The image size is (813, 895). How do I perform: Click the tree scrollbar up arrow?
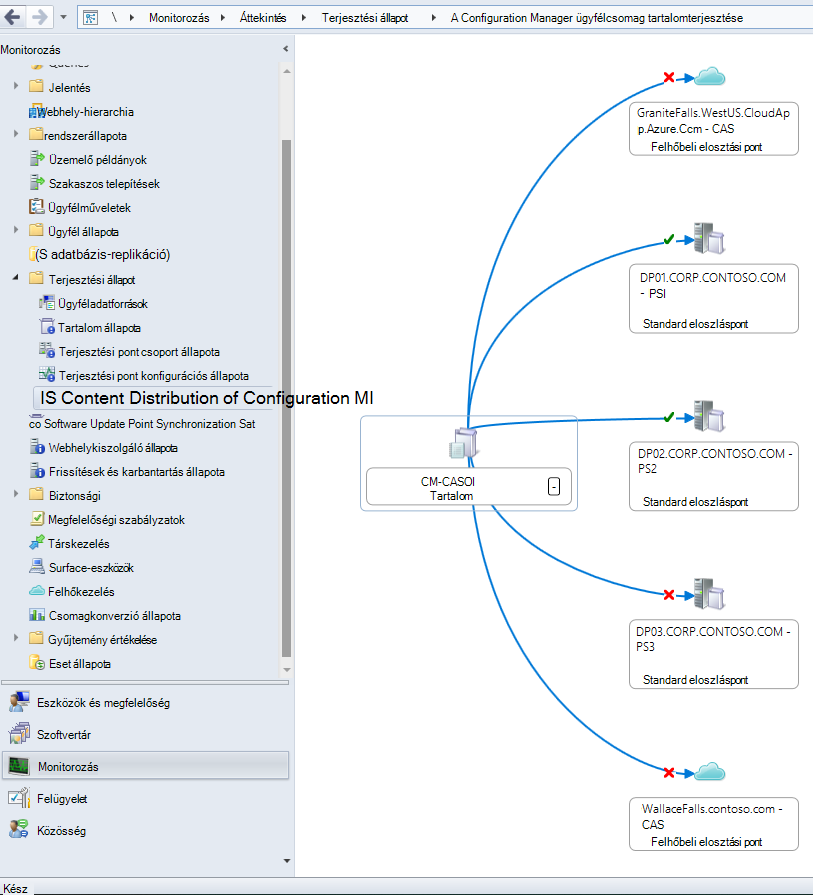(287, 71)
